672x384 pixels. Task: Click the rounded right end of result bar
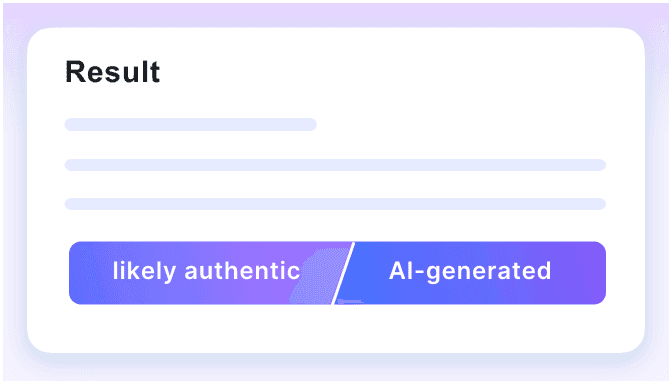596,273
